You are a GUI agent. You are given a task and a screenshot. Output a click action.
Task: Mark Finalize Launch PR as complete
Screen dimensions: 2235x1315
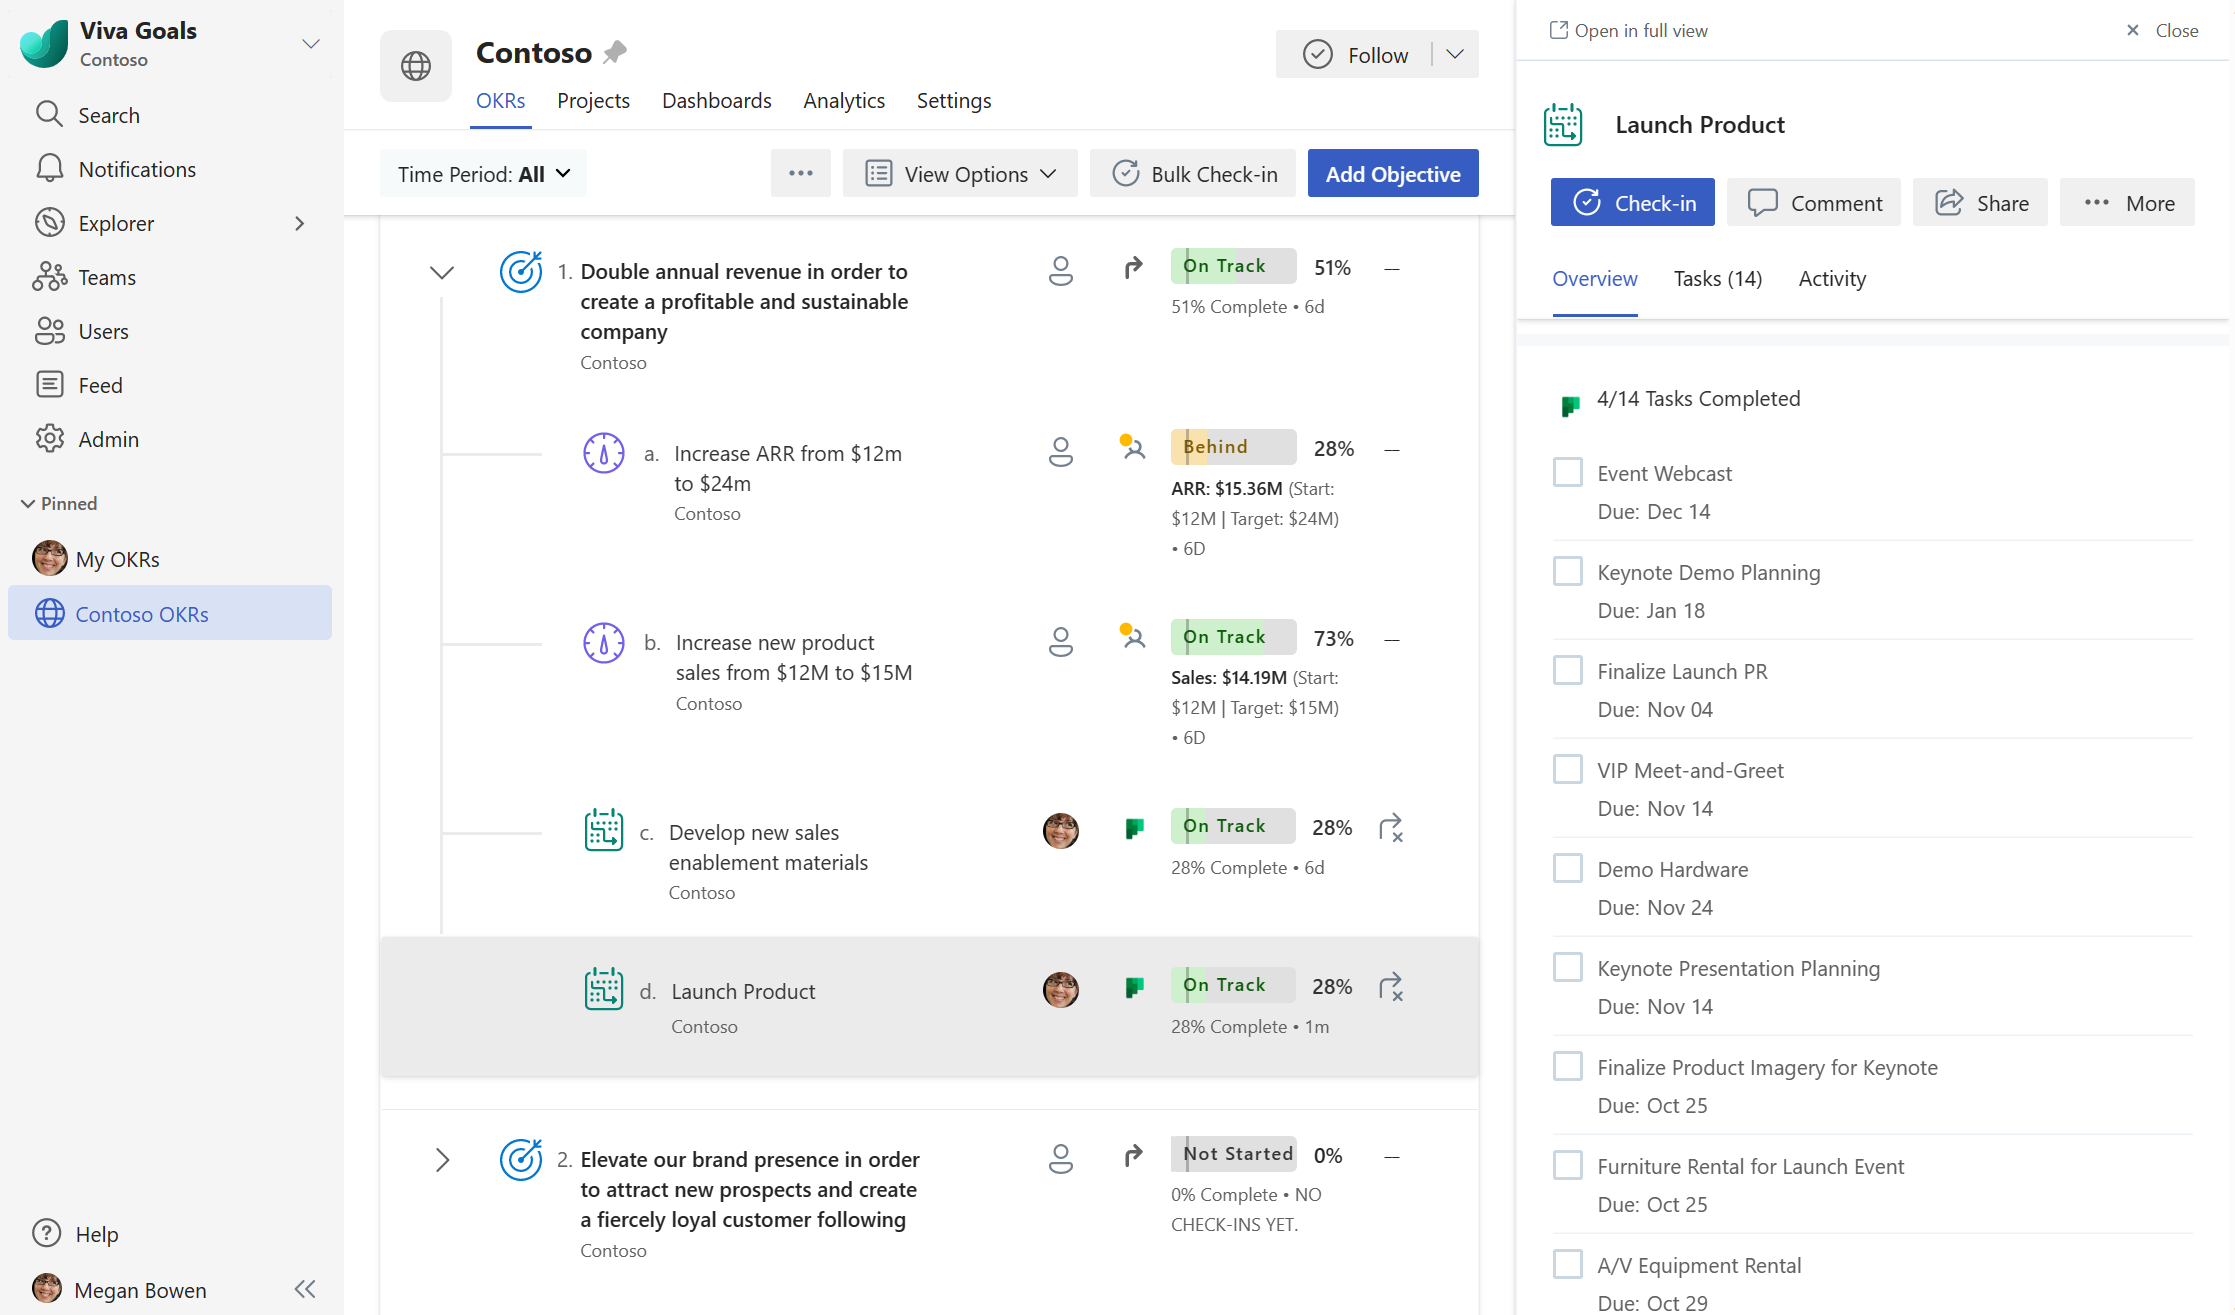point(1567,669)
